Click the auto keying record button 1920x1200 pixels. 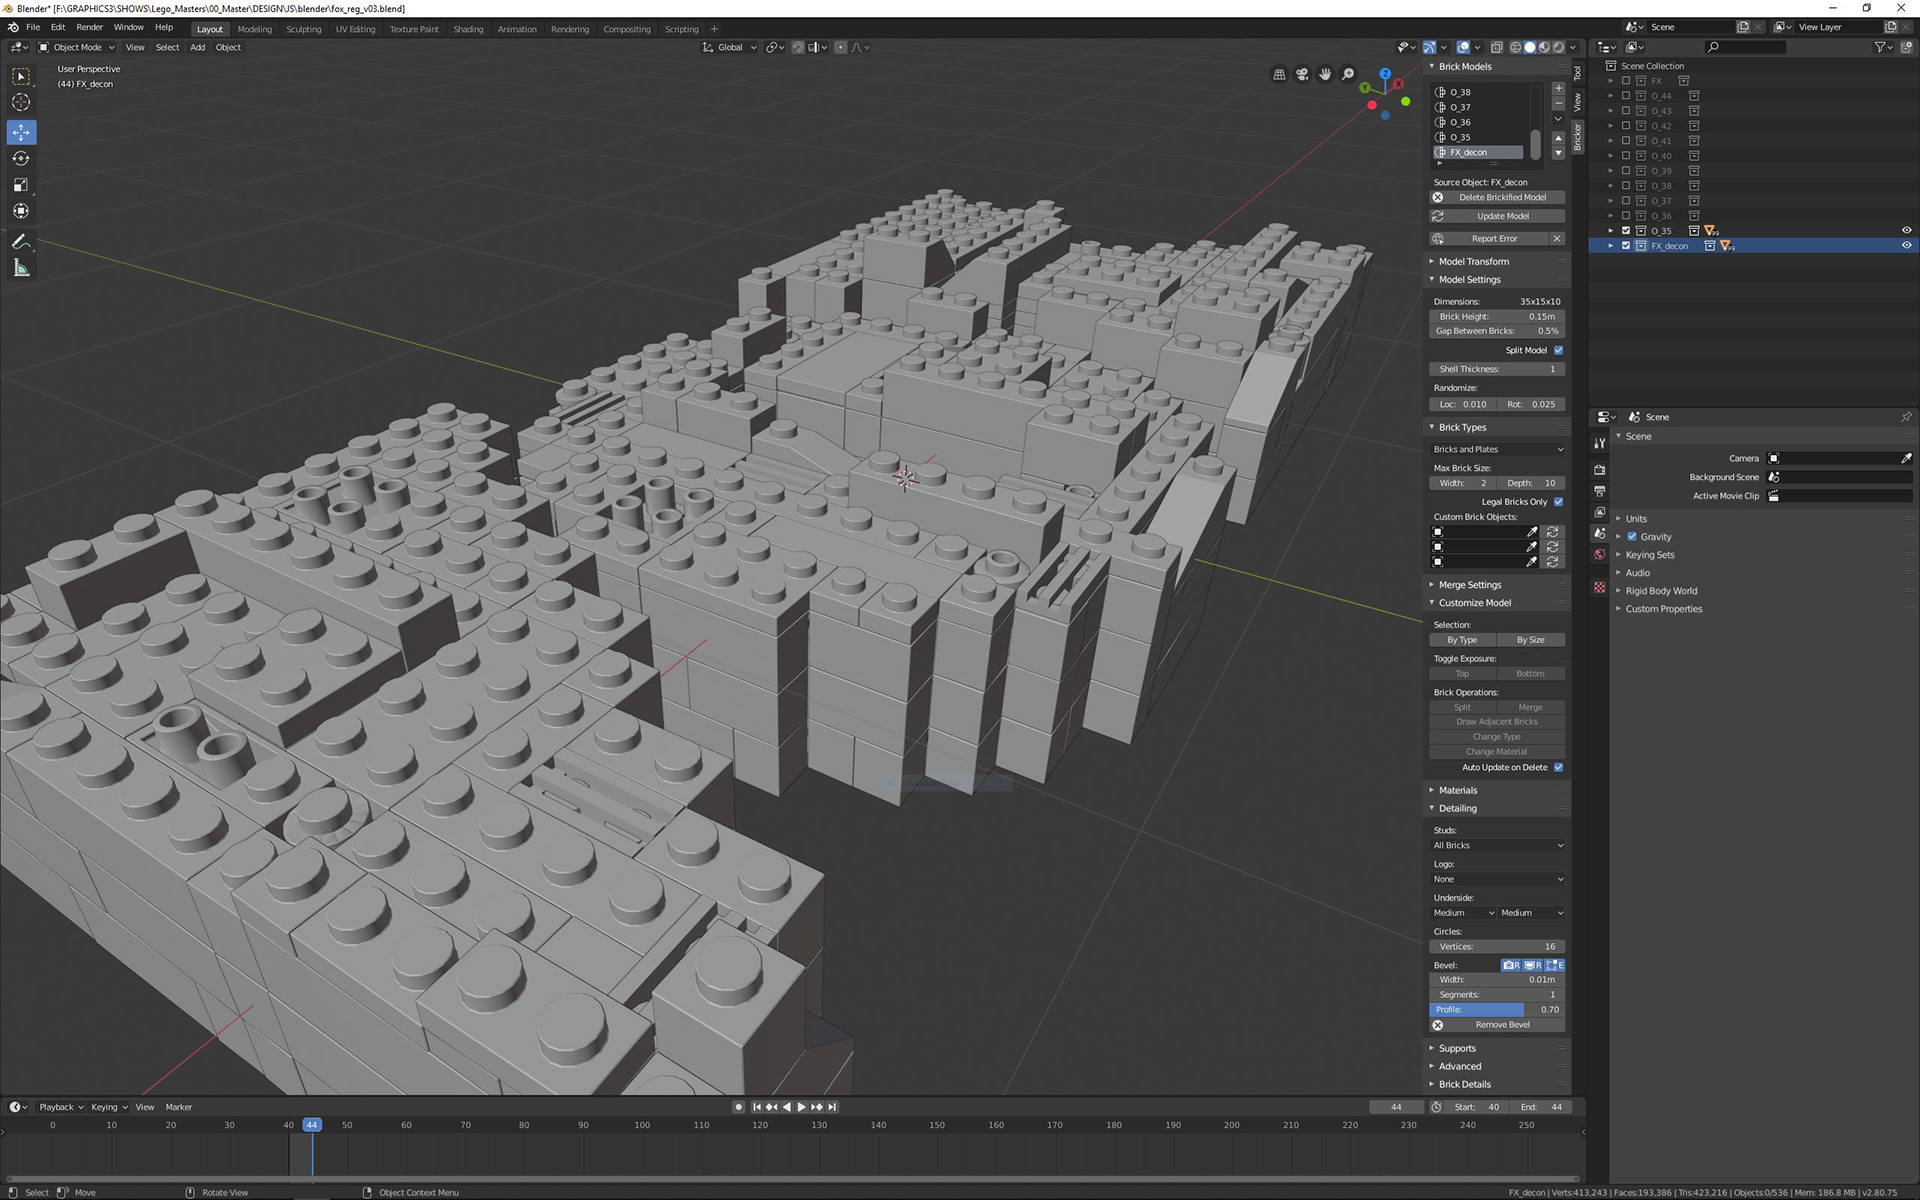[738, 1107]
